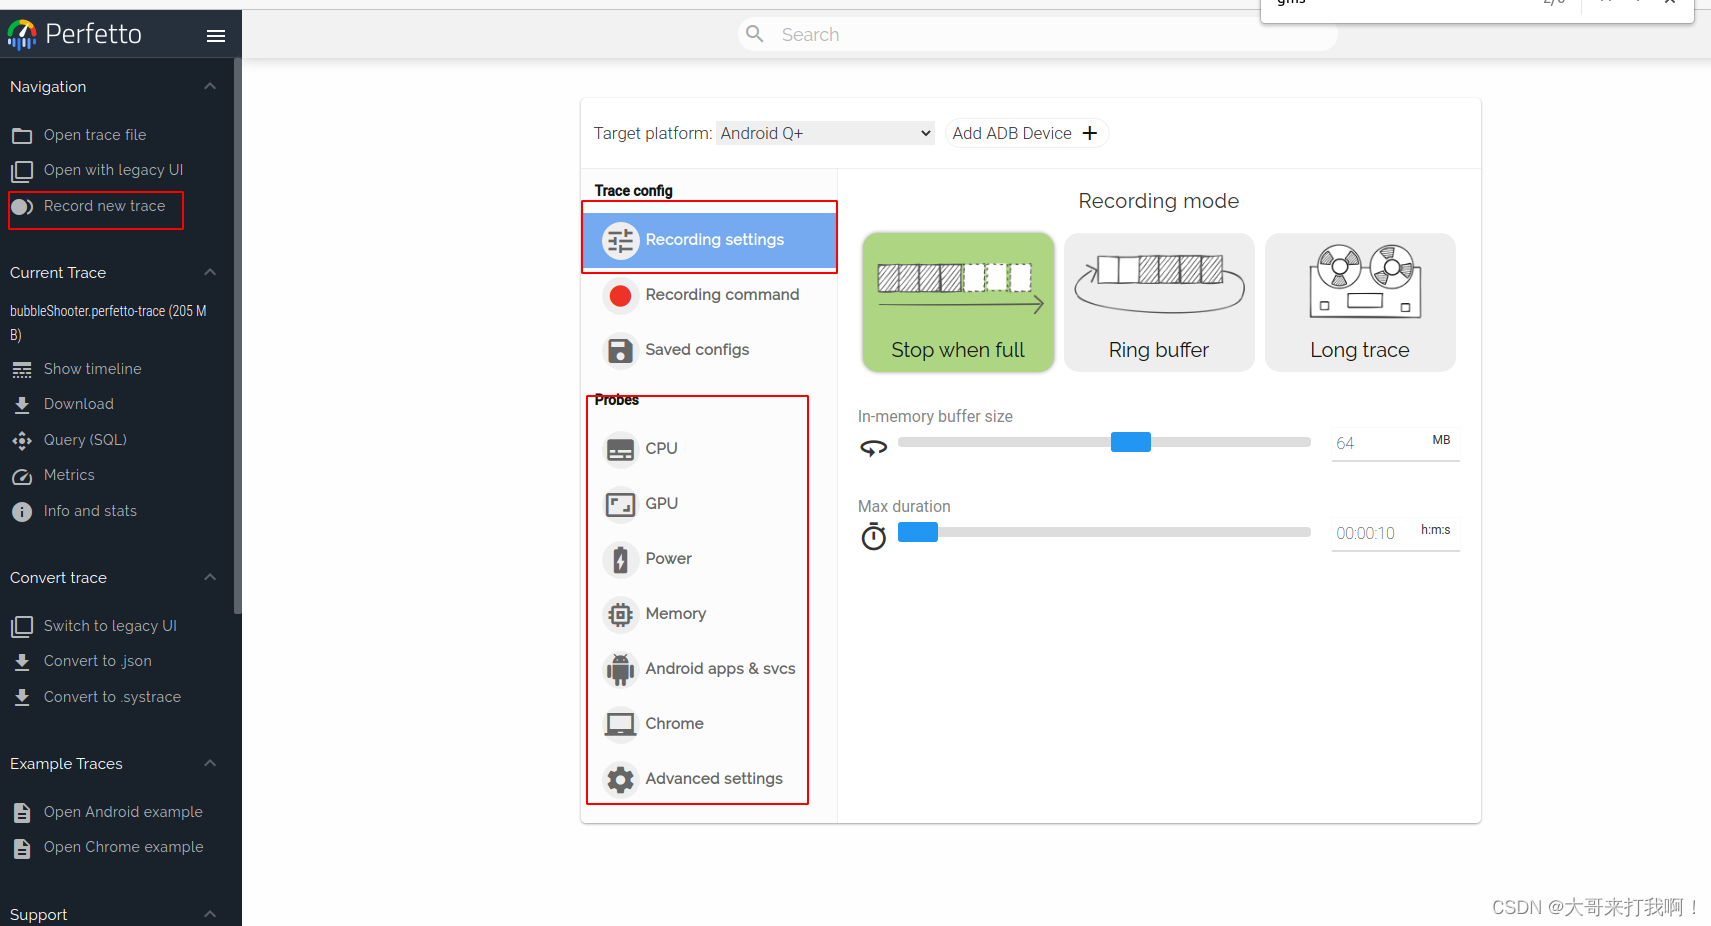This screenshot has height=926, width=1711.
Task: Open the Recording command tab
Action: [x=709, y=295]
